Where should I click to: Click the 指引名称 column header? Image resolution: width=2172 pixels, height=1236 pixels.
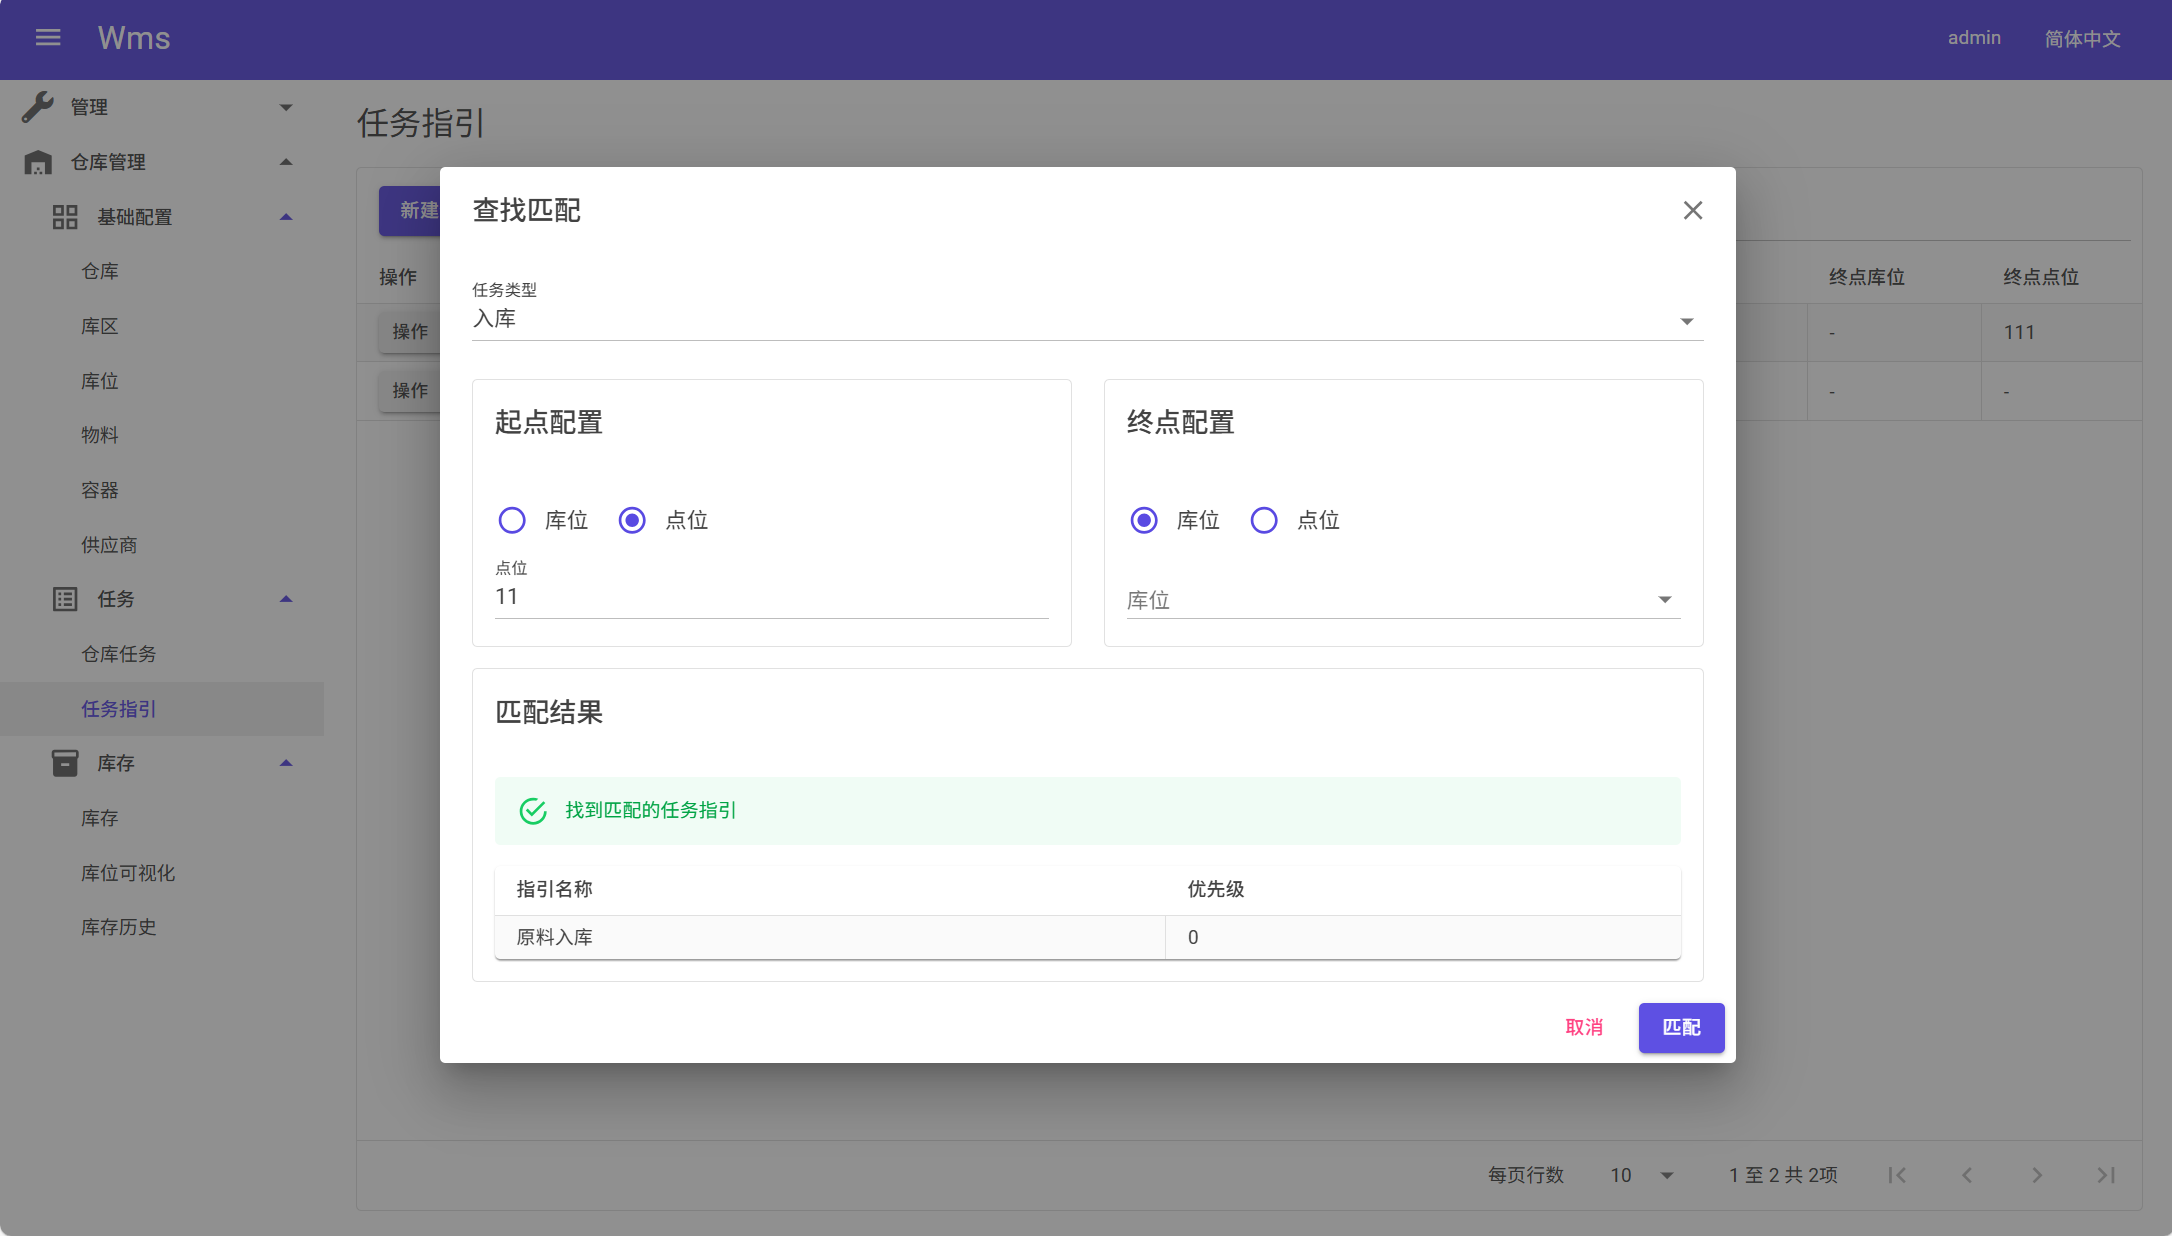pos(554,889)
